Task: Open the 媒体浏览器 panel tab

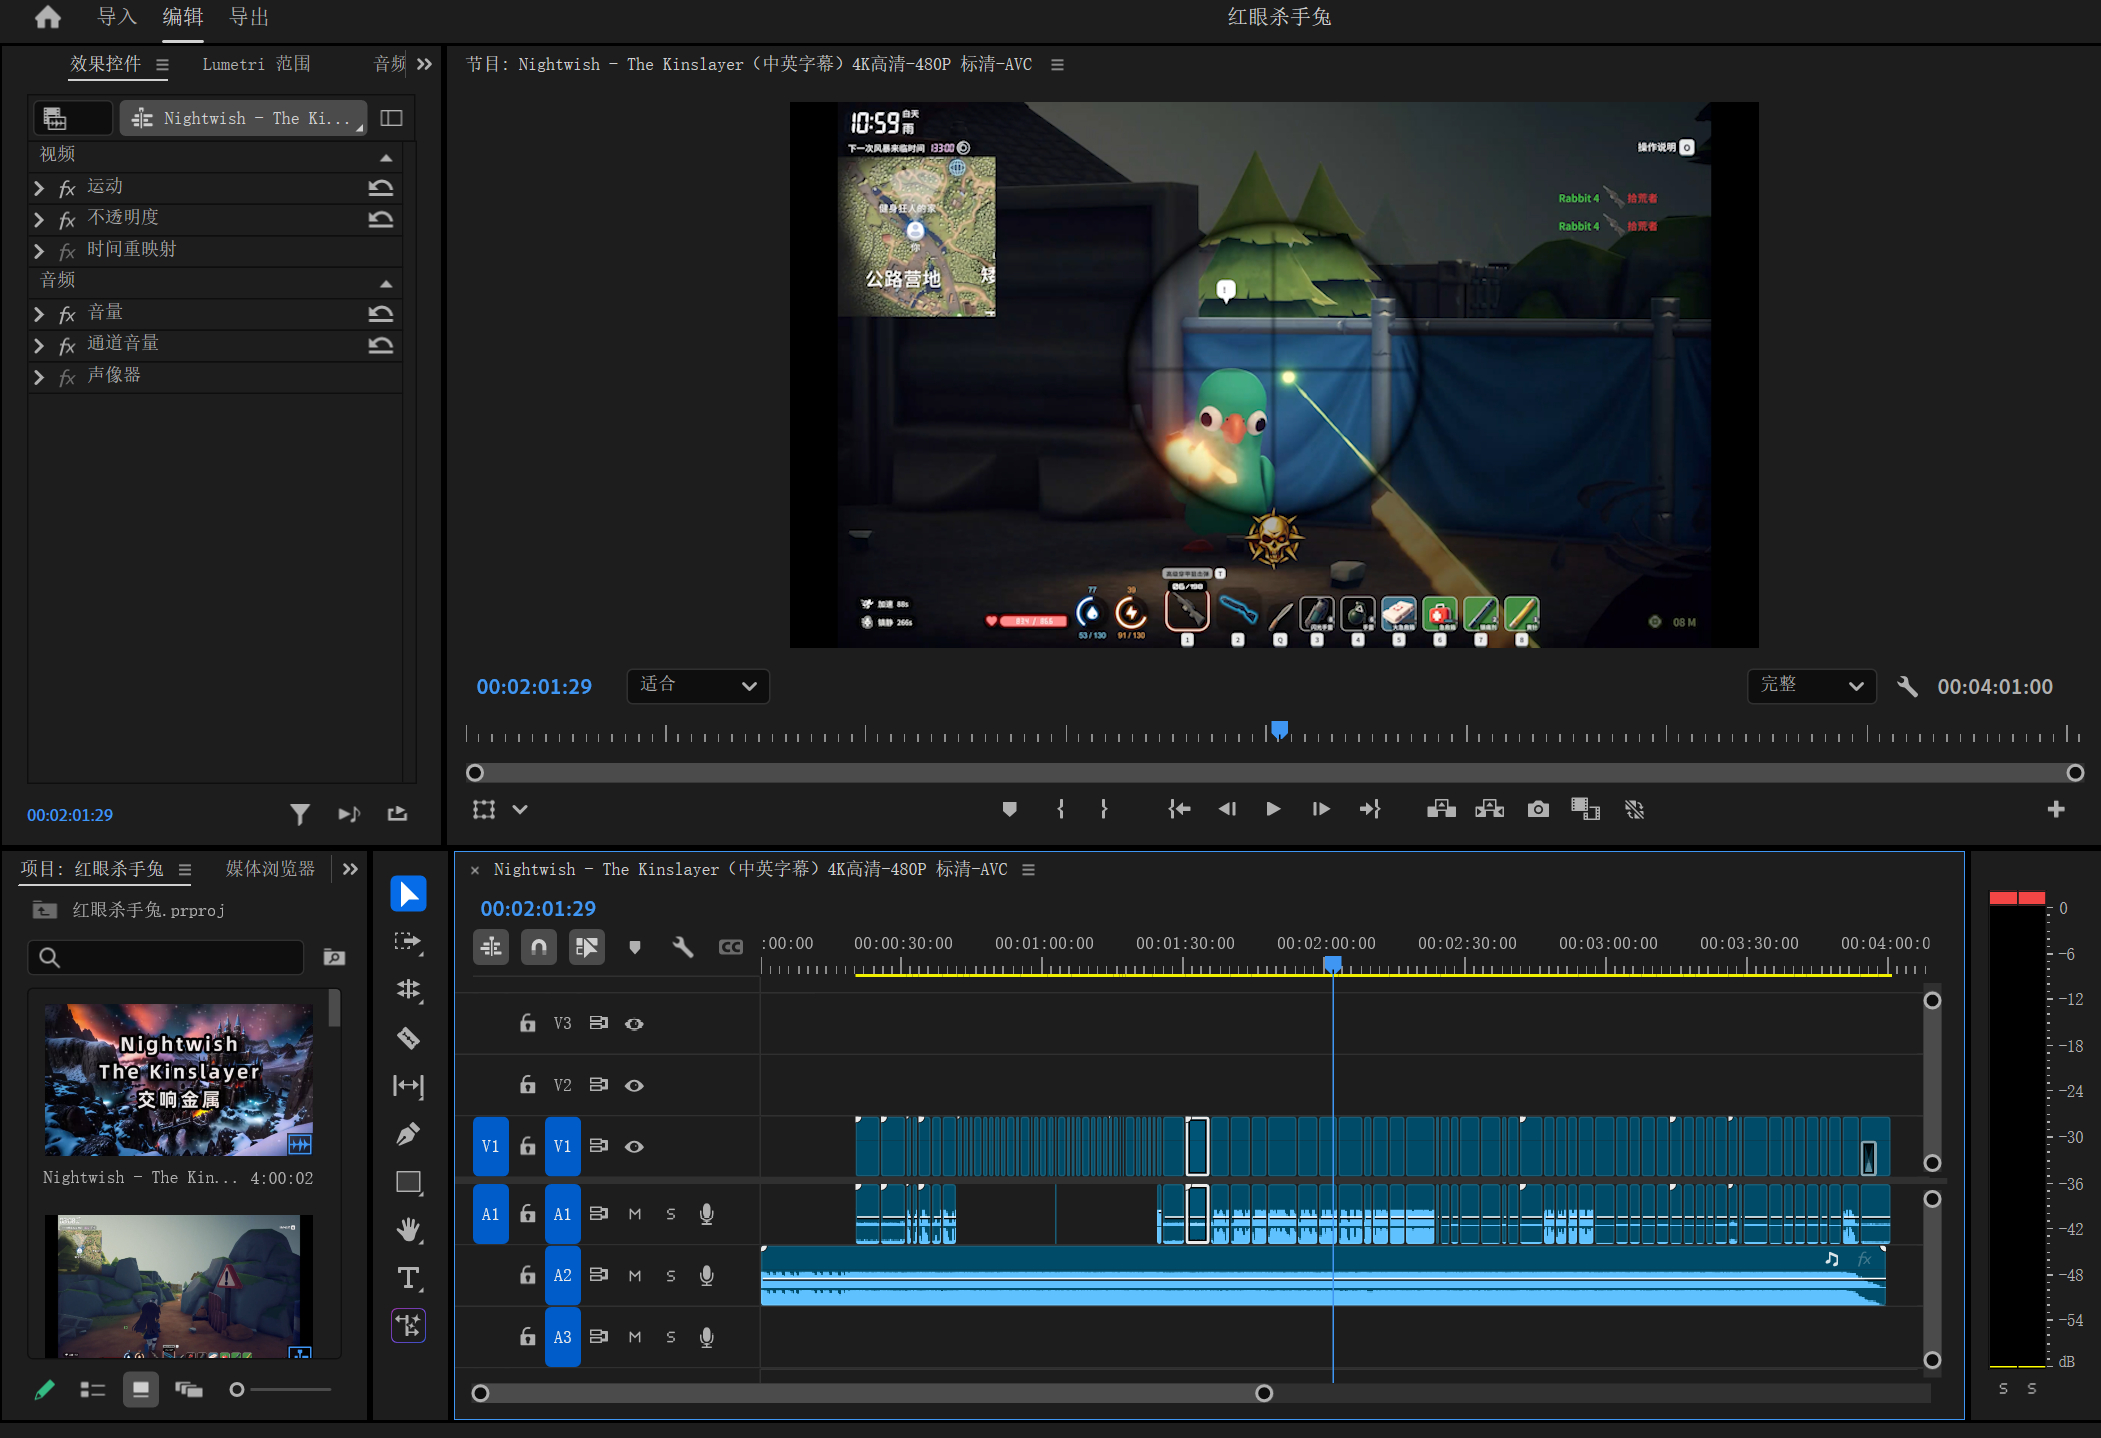Action: [270, 869]
